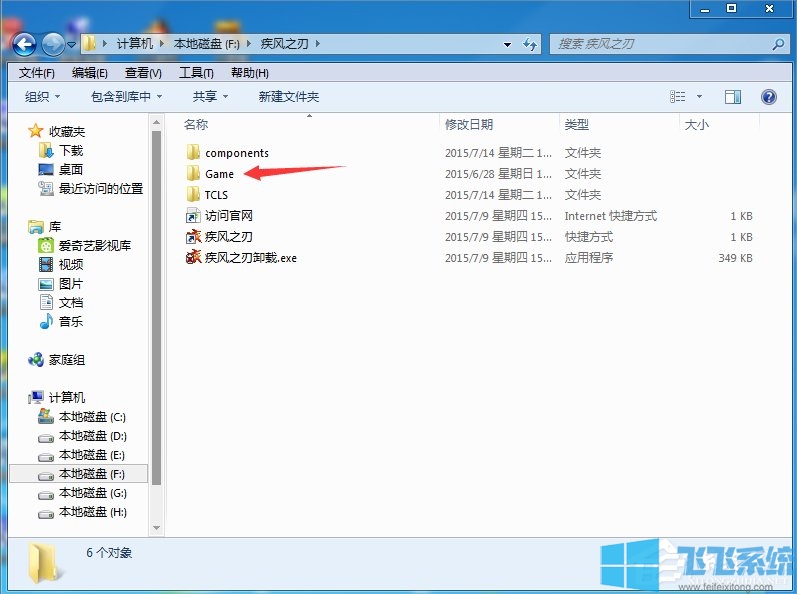Click the change view icon
Screen dimensions: 797x594
click(x=678, y=97)
